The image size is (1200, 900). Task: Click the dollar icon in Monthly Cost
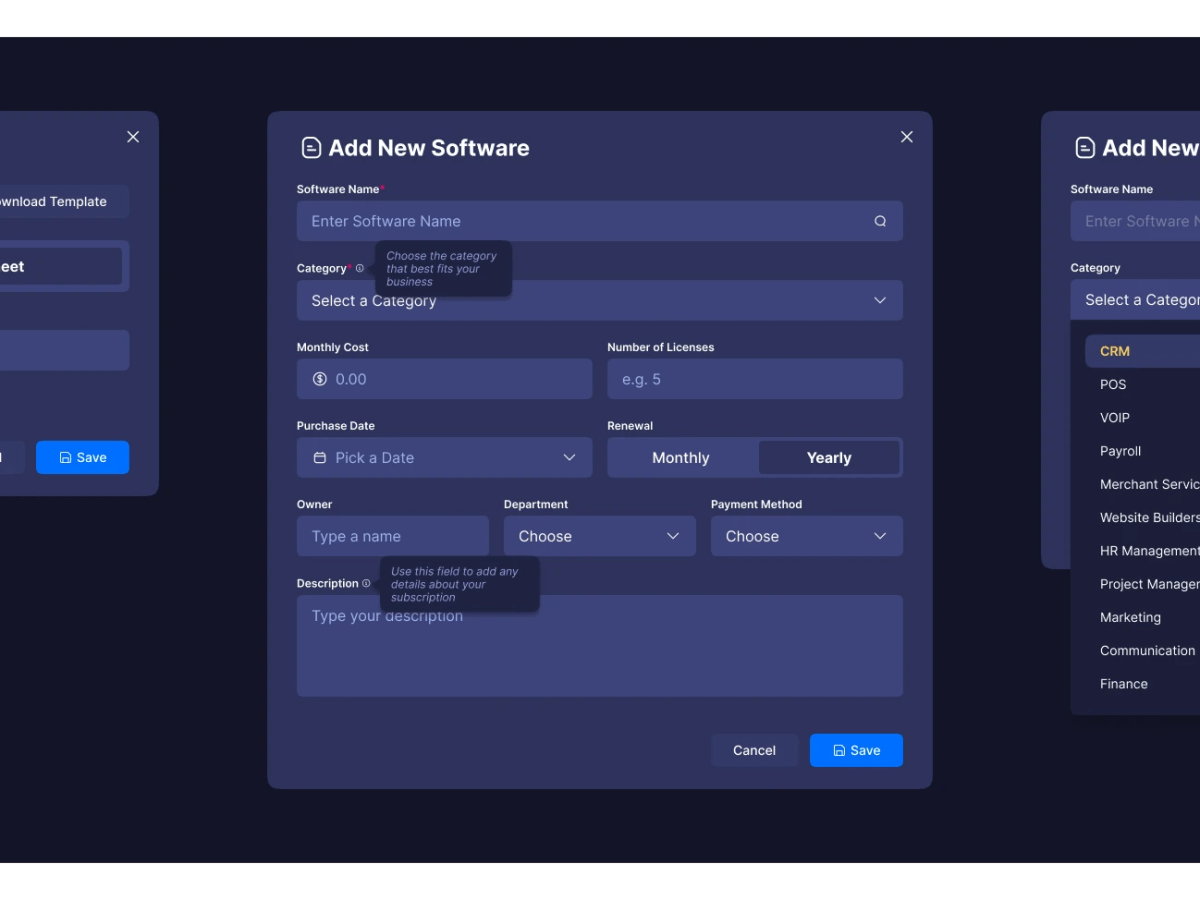click(320, 379)
